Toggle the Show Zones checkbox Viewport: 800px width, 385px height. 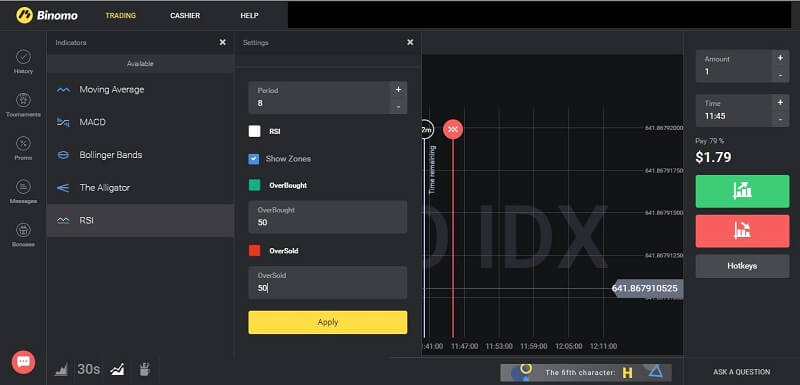tap(254, 159)
